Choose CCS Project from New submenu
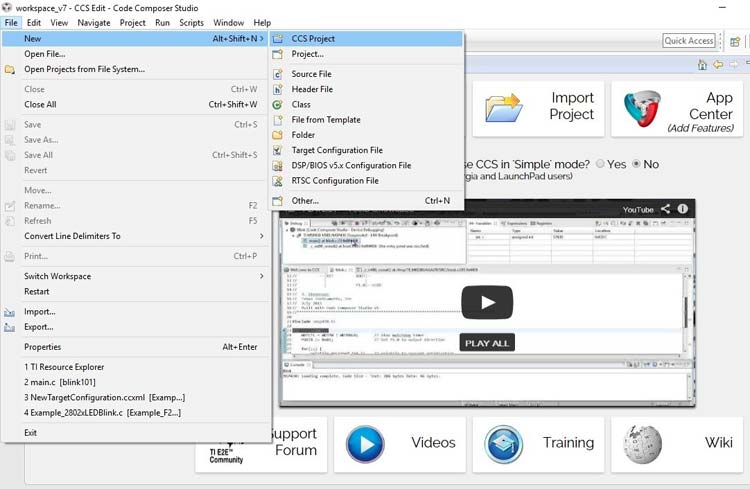This screenshot has height=489, width=750. coord(313,39)
